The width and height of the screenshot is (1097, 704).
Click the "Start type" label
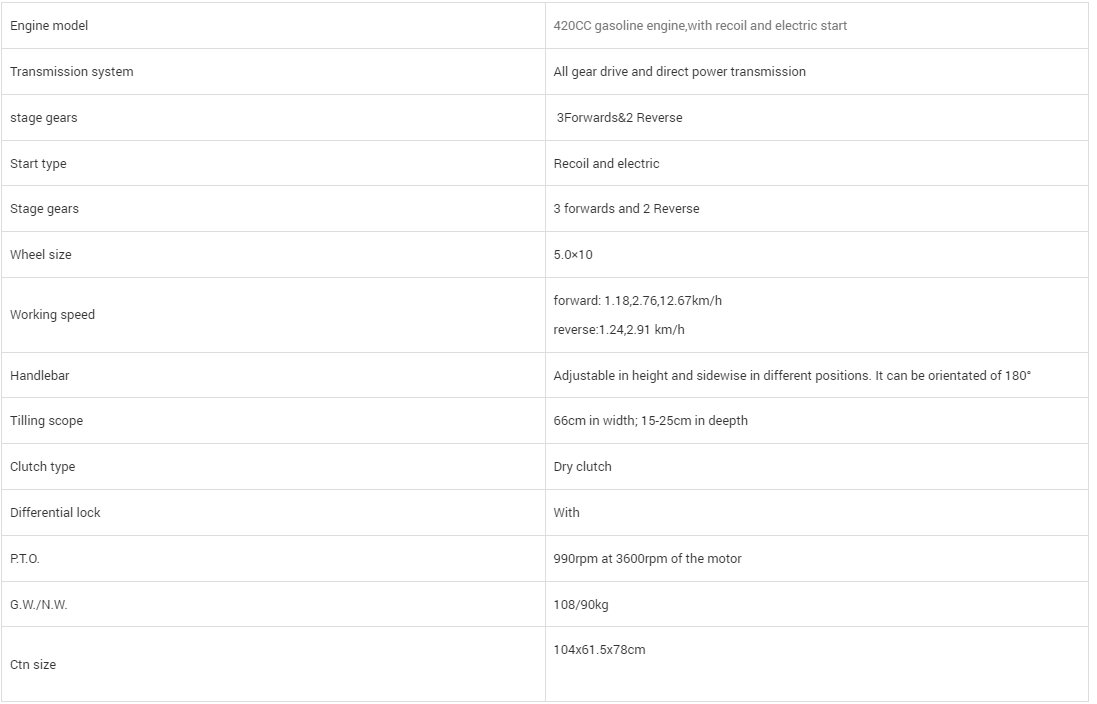[x=38, y=164]
